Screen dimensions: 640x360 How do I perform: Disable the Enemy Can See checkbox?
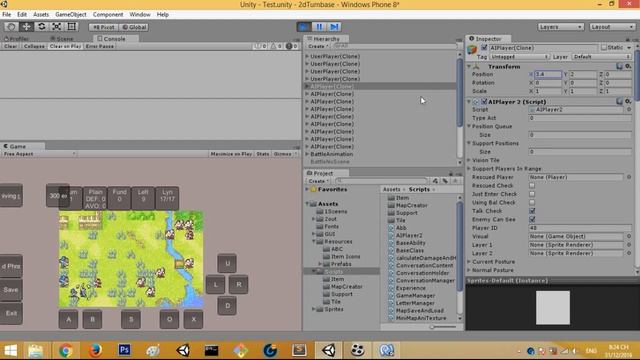click(532, 220)
